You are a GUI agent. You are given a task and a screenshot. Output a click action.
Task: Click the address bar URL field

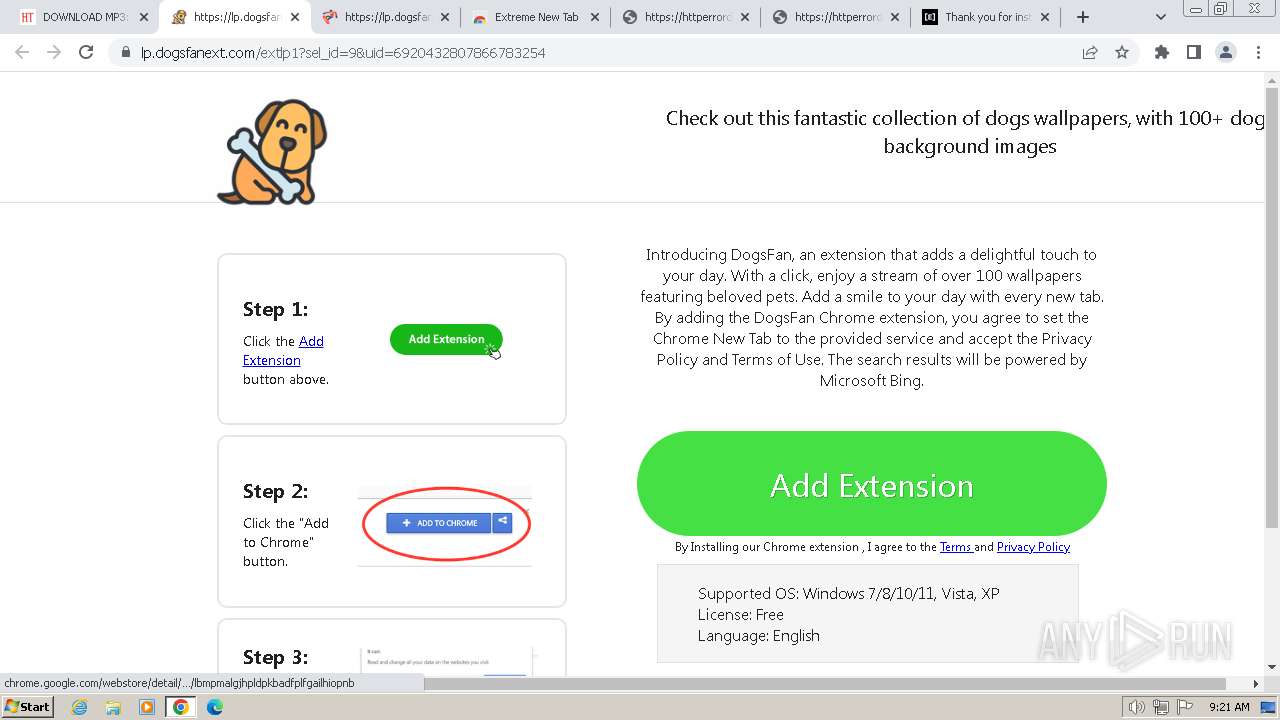600,53
